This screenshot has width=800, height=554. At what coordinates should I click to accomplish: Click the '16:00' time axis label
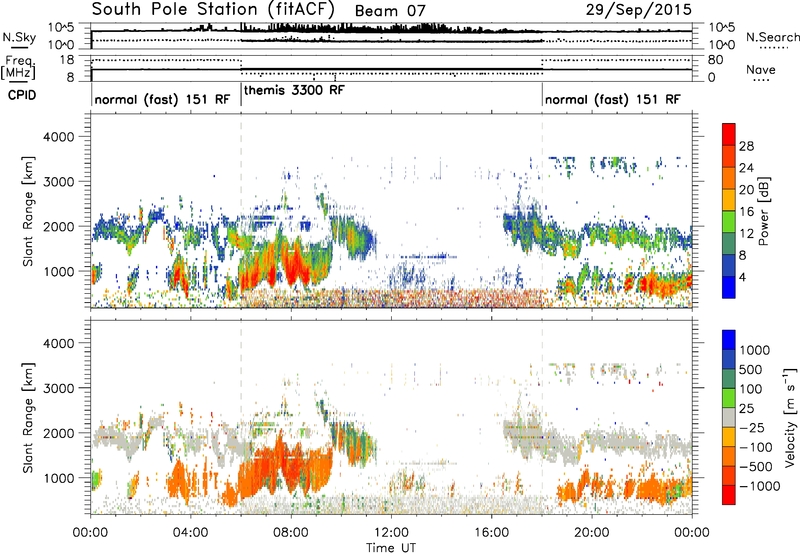pyautogui.click(x=491, y=533)
